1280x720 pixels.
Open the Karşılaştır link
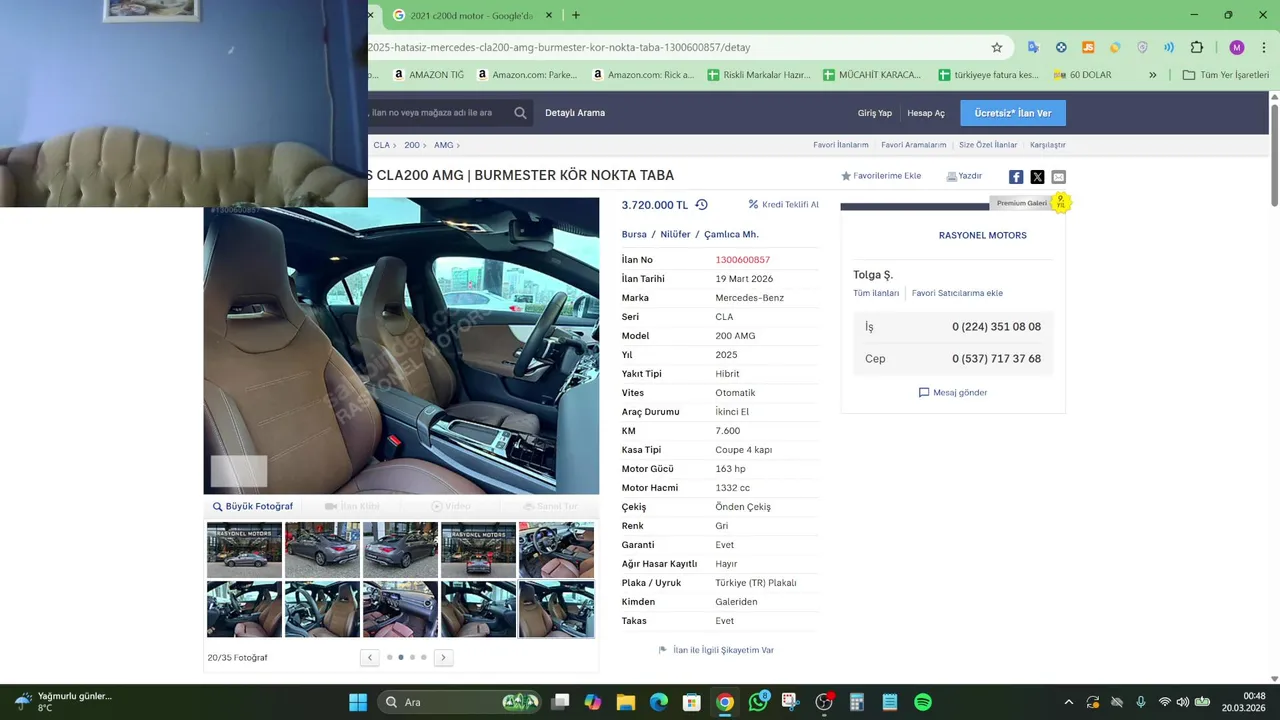(x=1048, y=145)
